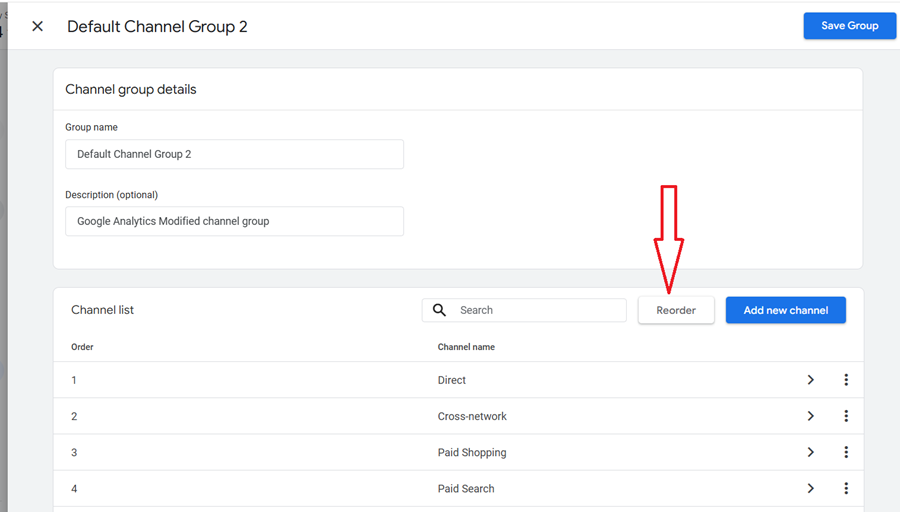Close the Default Channel Group 2 panel
900x512 pixels.
[37, 26]
